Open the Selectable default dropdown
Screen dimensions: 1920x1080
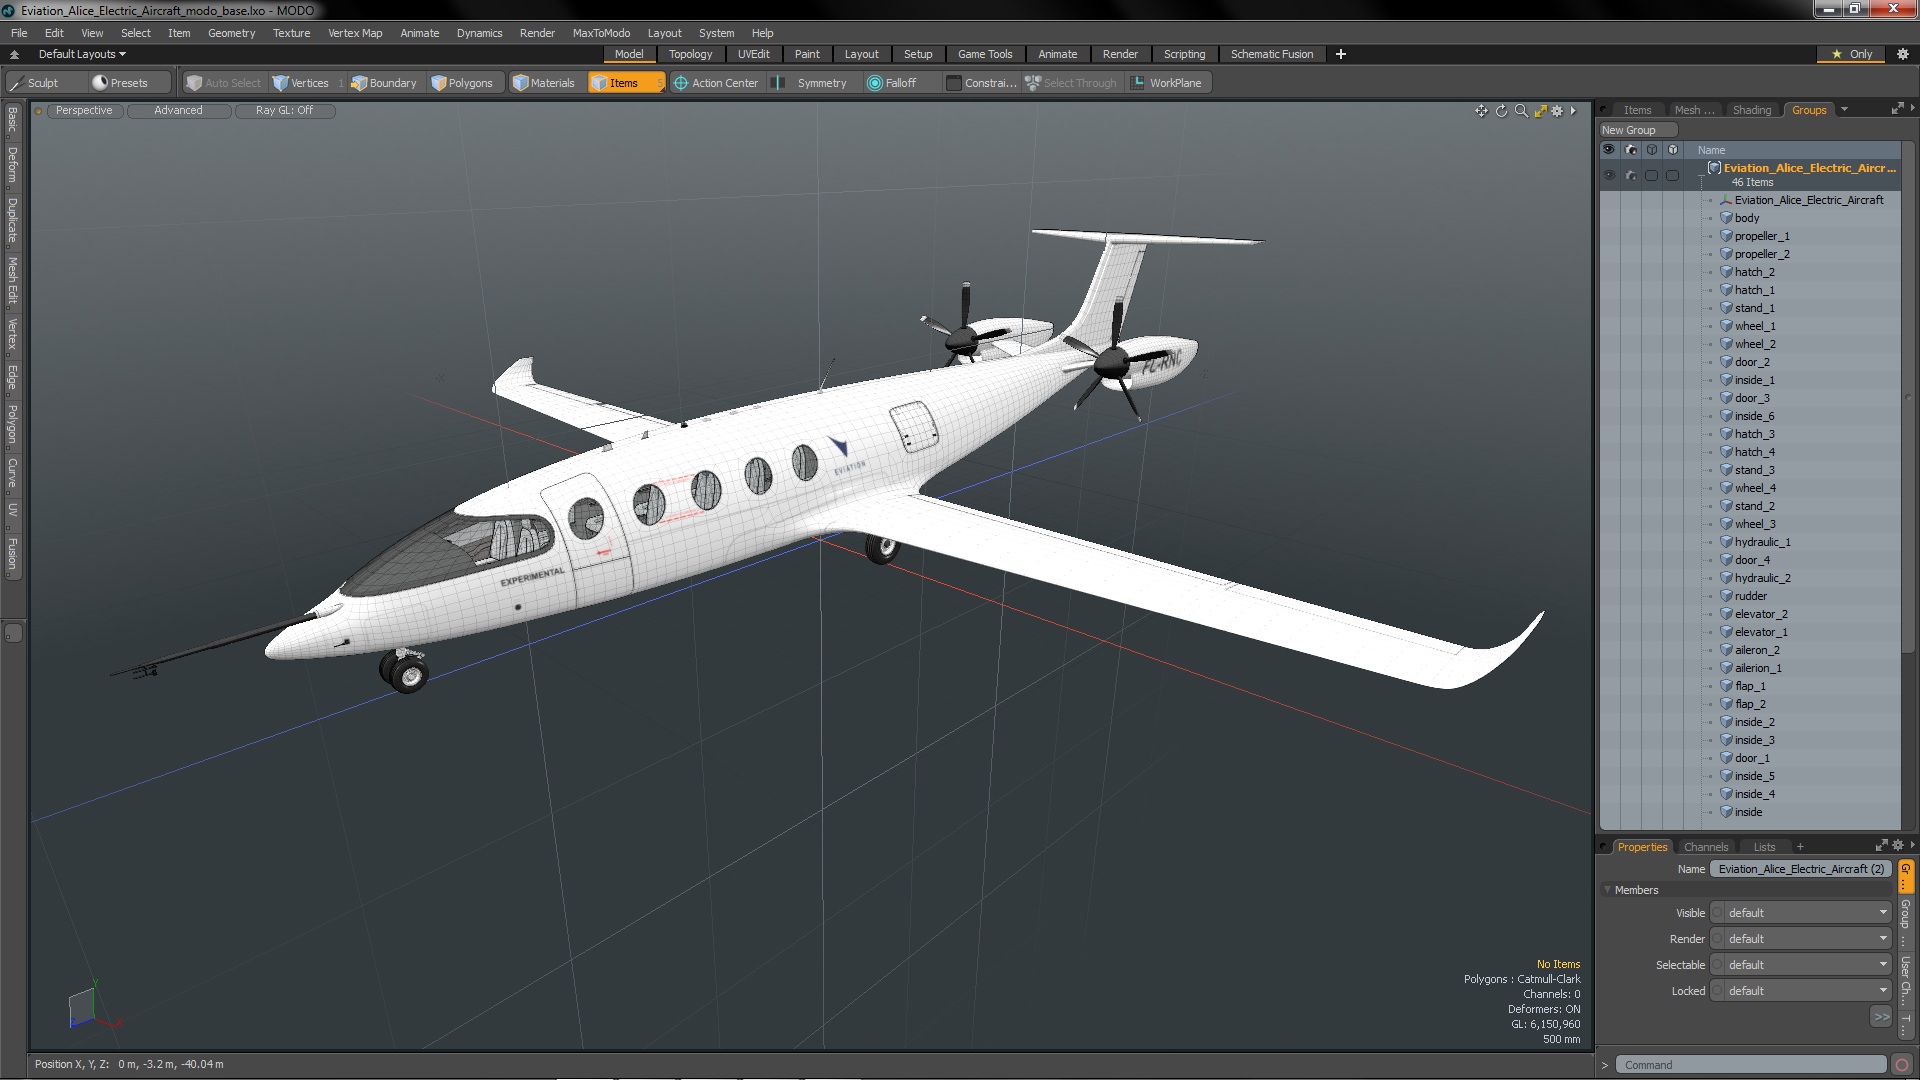click(1801, 965)
